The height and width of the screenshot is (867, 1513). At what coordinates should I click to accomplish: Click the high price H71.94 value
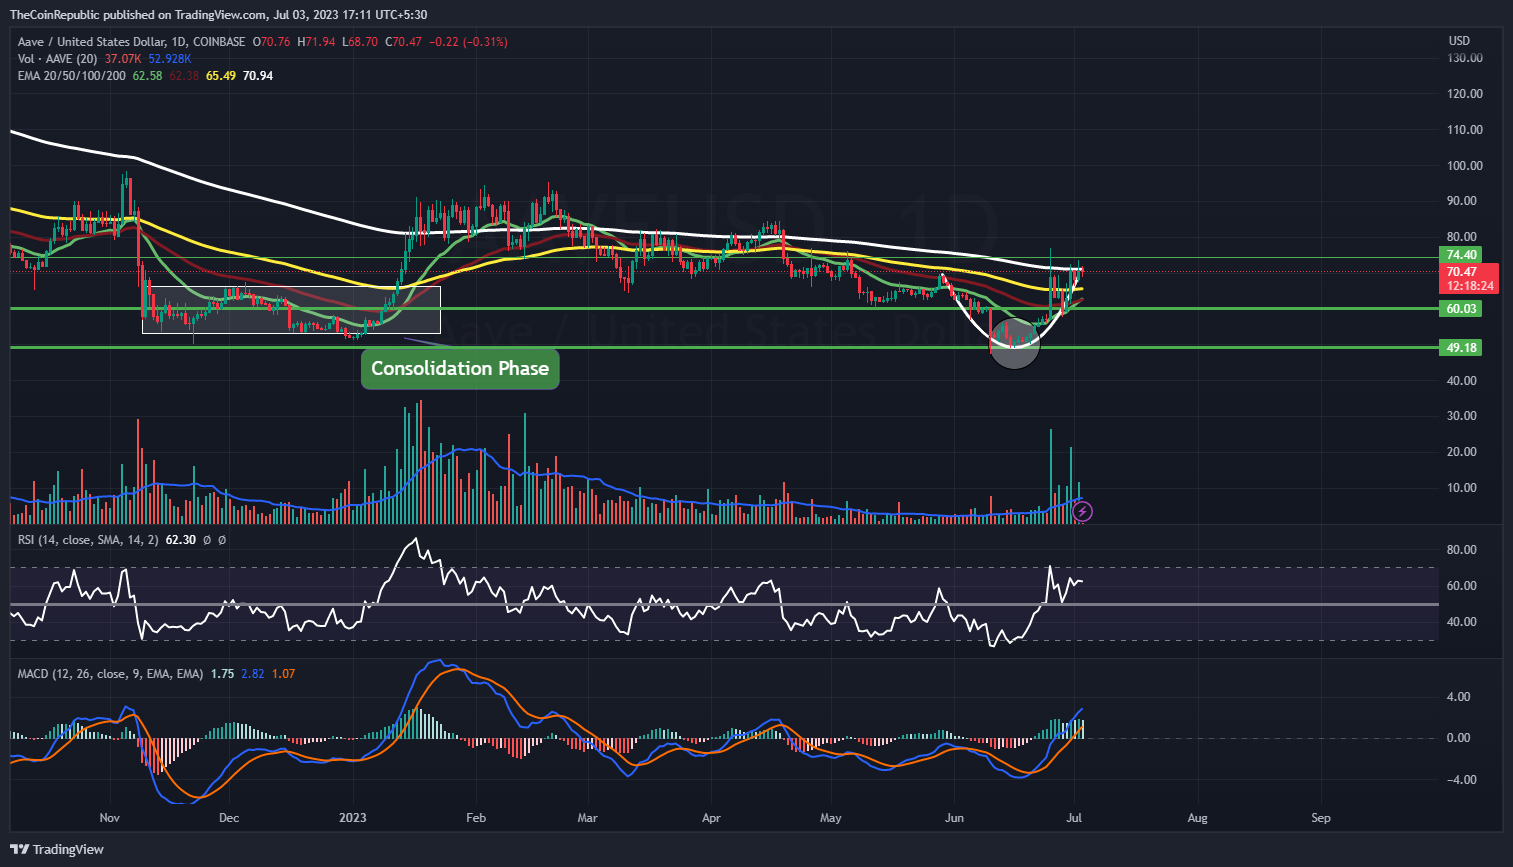coord(316,42)
